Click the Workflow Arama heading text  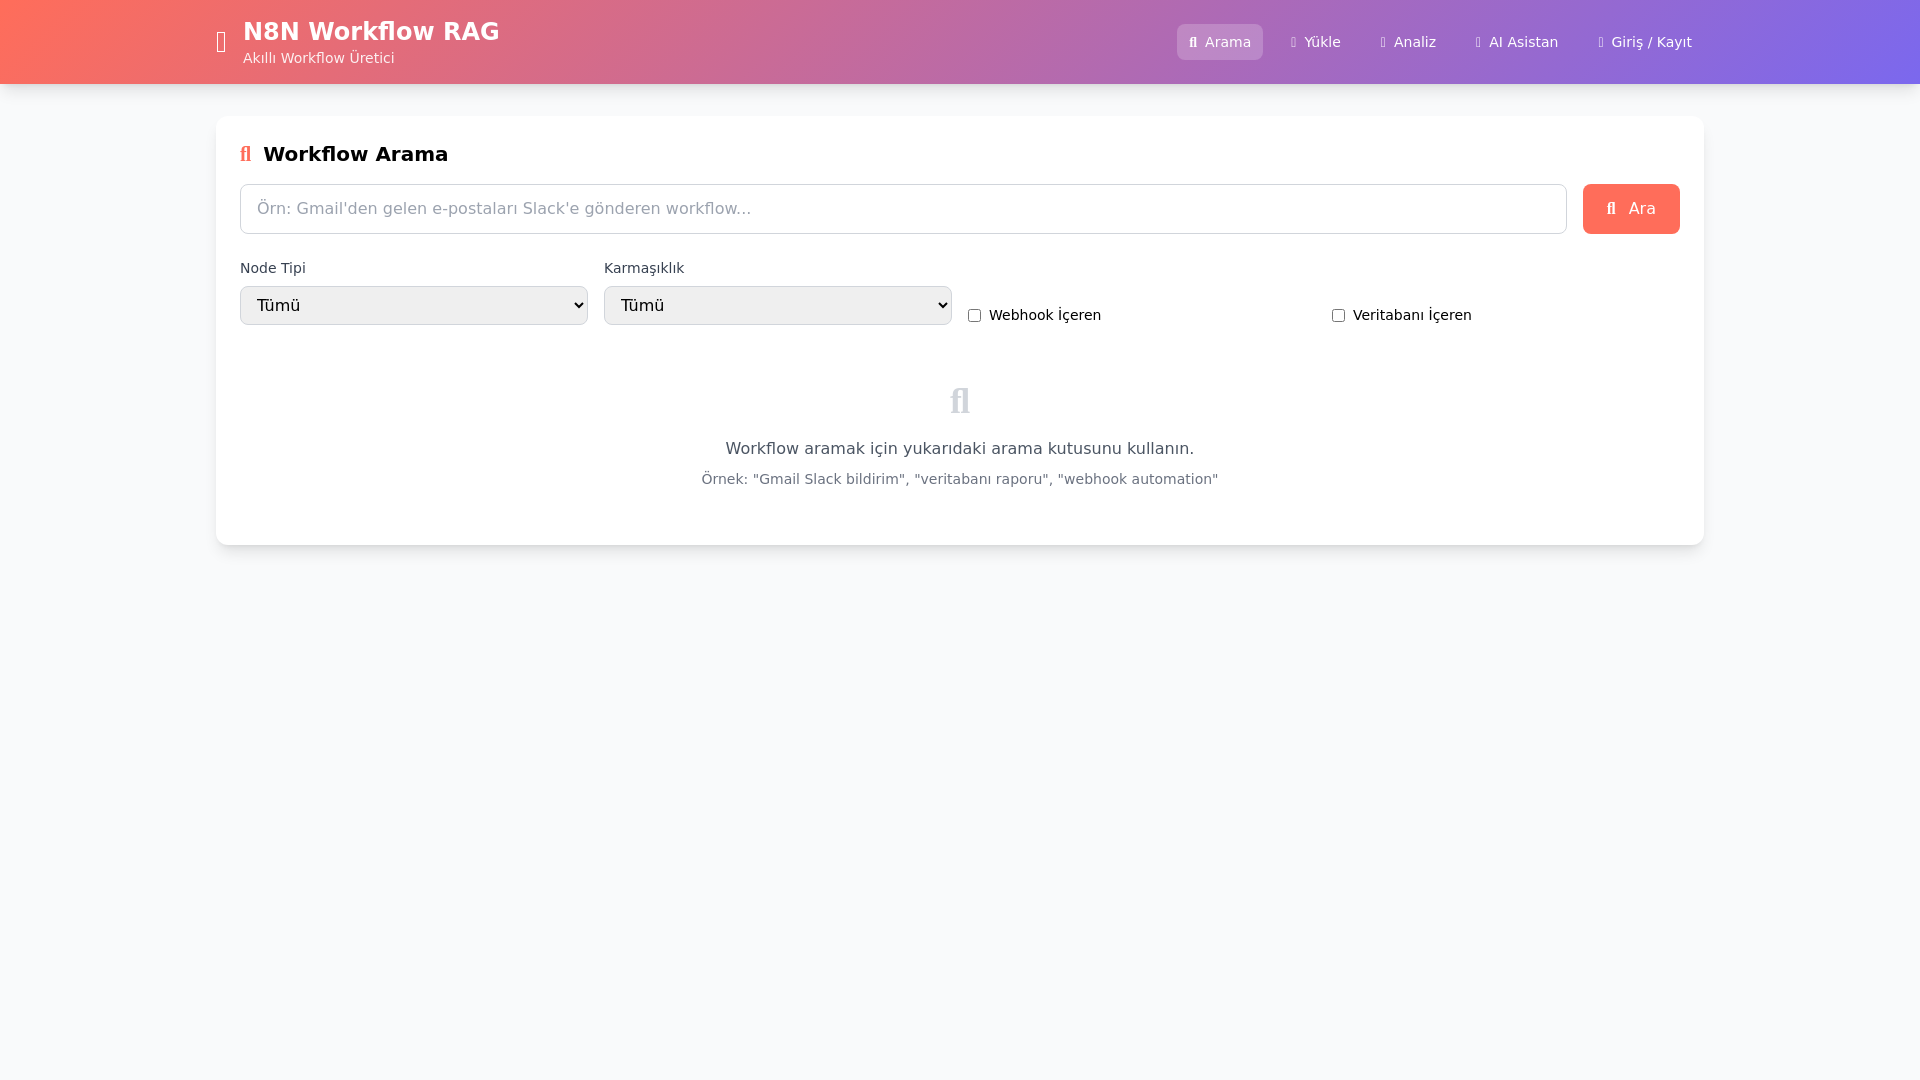tap(356, 154)
